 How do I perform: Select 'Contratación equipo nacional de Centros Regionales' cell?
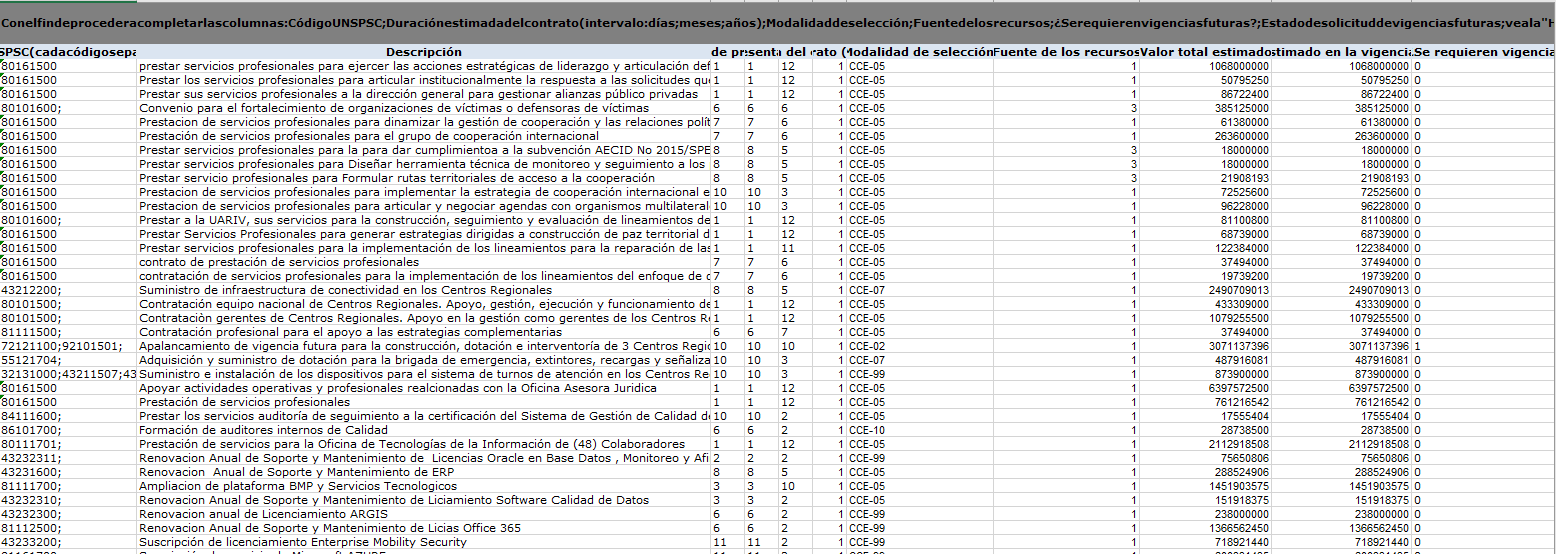point(424,303)
